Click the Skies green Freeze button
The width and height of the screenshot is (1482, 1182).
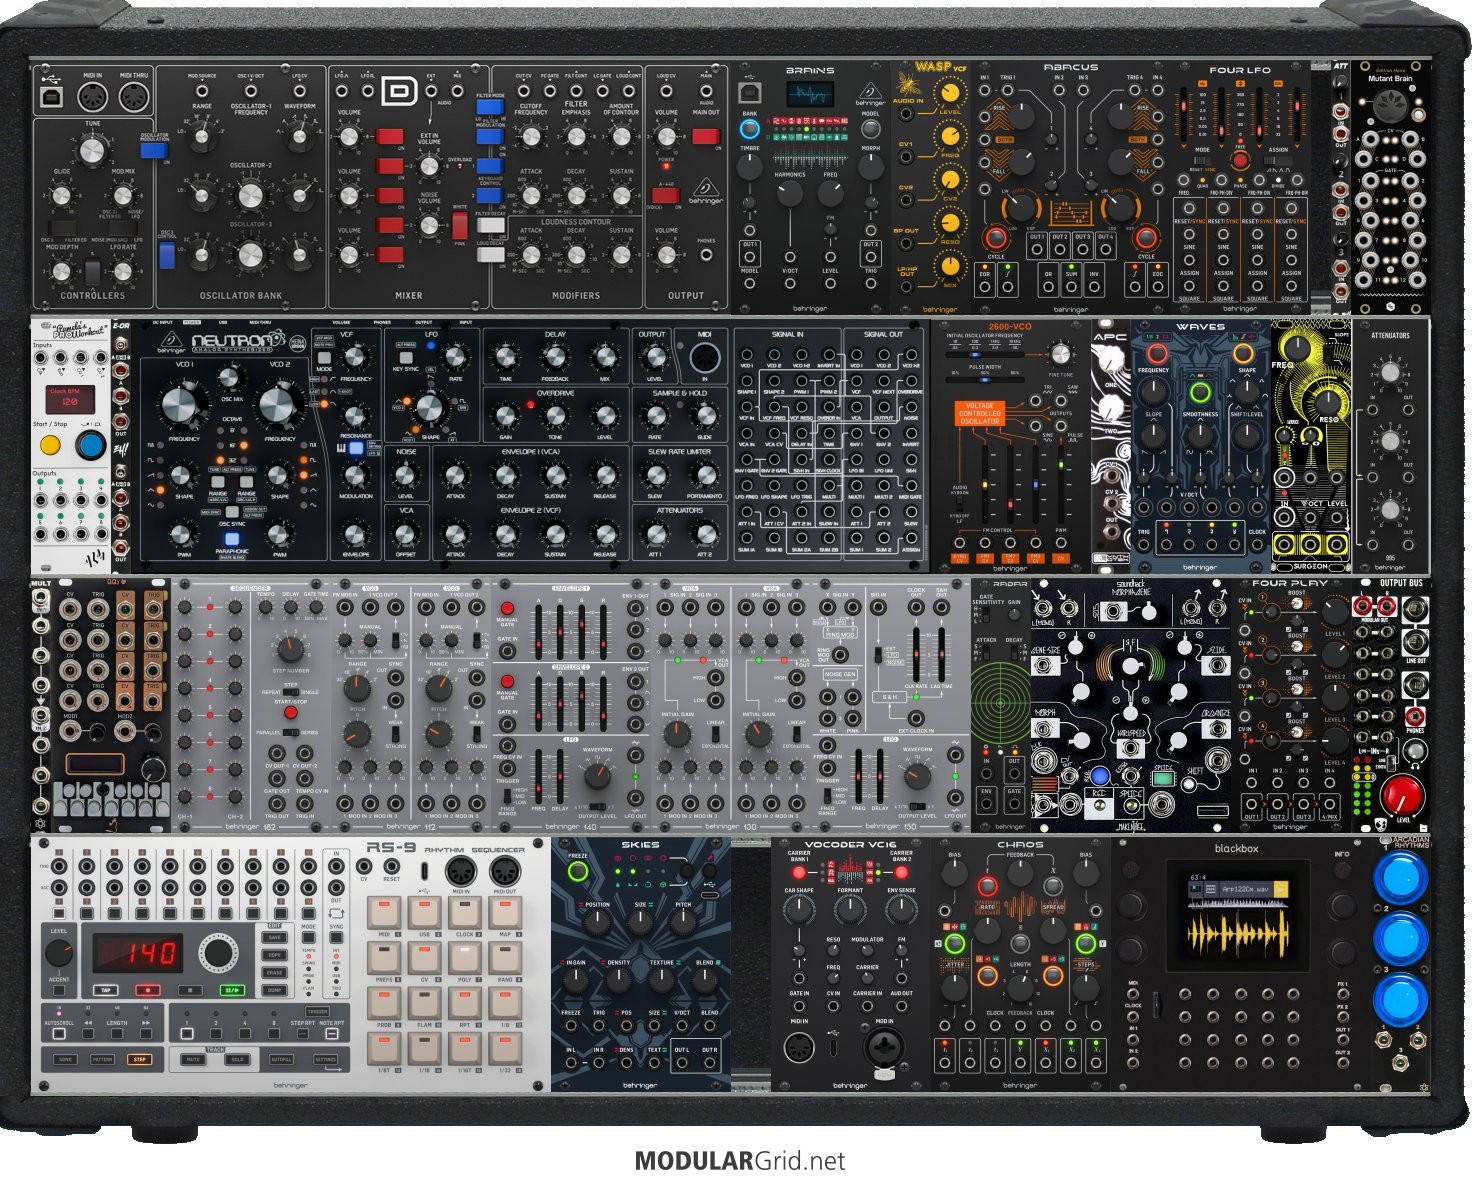[577, 872]
